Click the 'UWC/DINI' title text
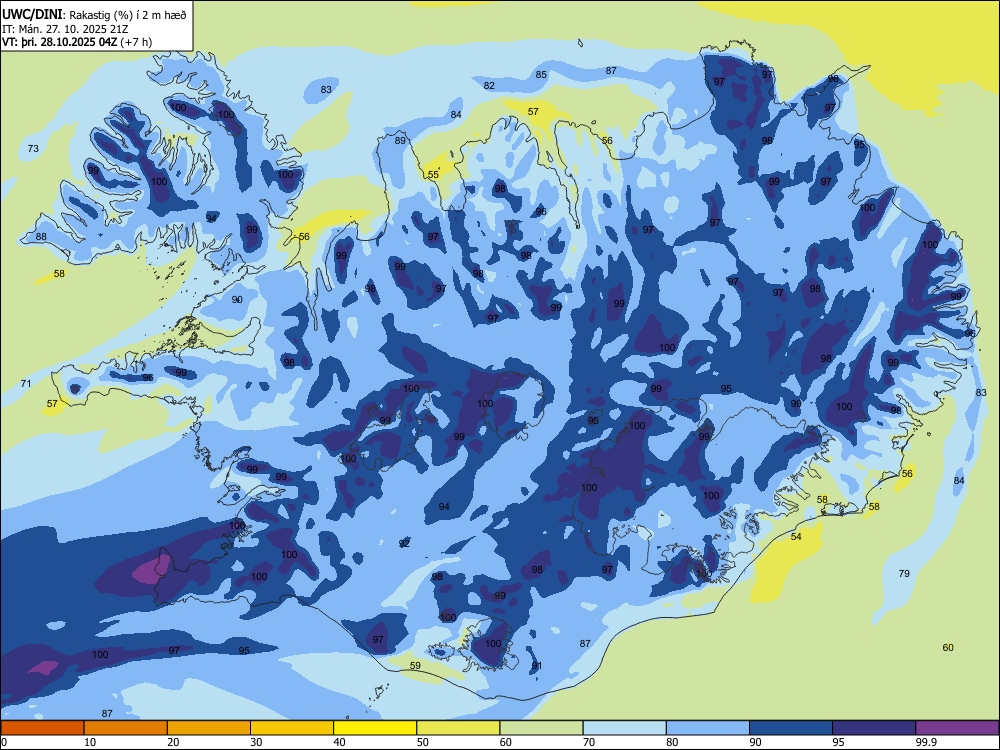 [x=33, y=14]
